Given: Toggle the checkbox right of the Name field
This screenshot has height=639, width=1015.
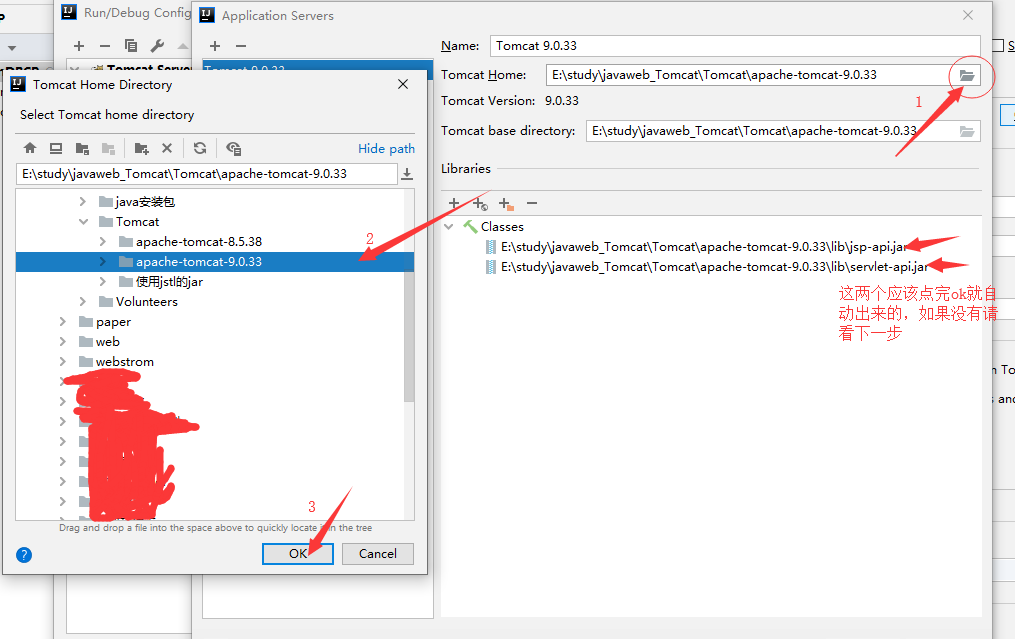Looking at the screenshot, I should (998, 46).
